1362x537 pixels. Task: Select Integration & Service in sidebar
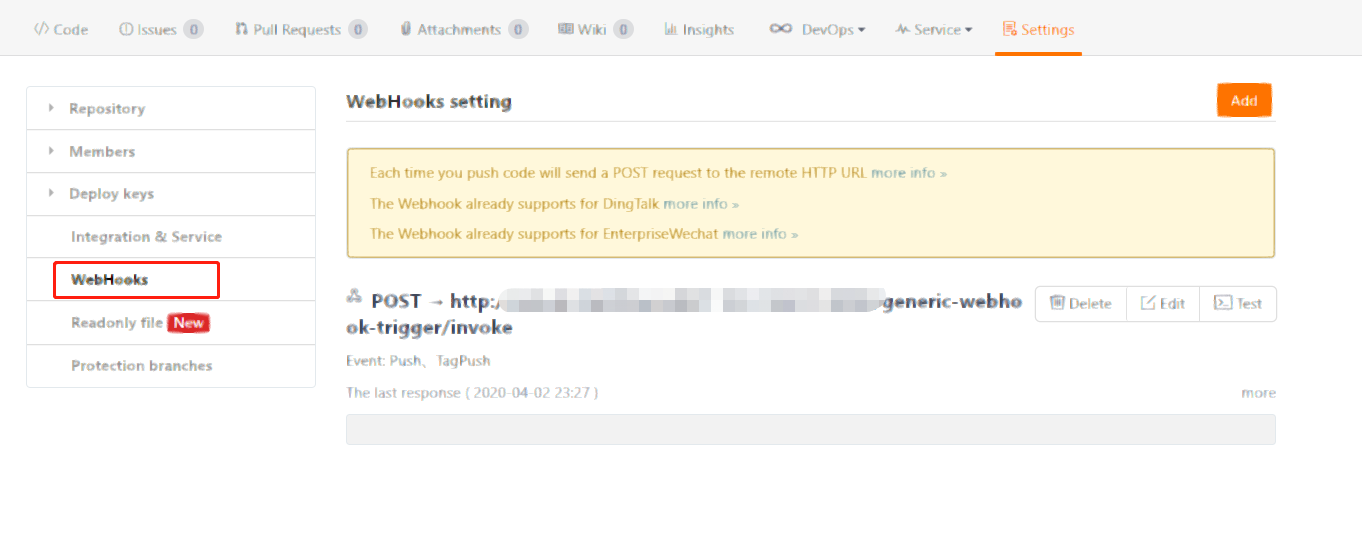coord(146,237)
